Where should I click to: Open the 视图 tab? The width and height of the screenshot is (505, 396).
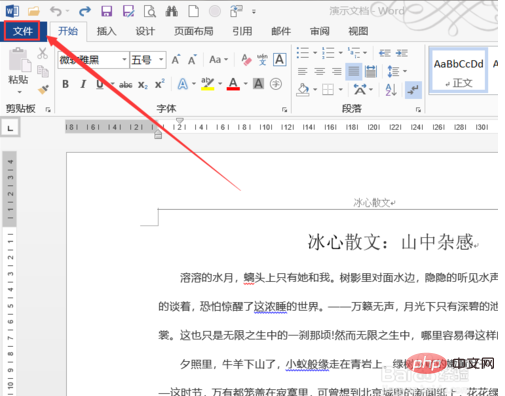click(358, 31)
